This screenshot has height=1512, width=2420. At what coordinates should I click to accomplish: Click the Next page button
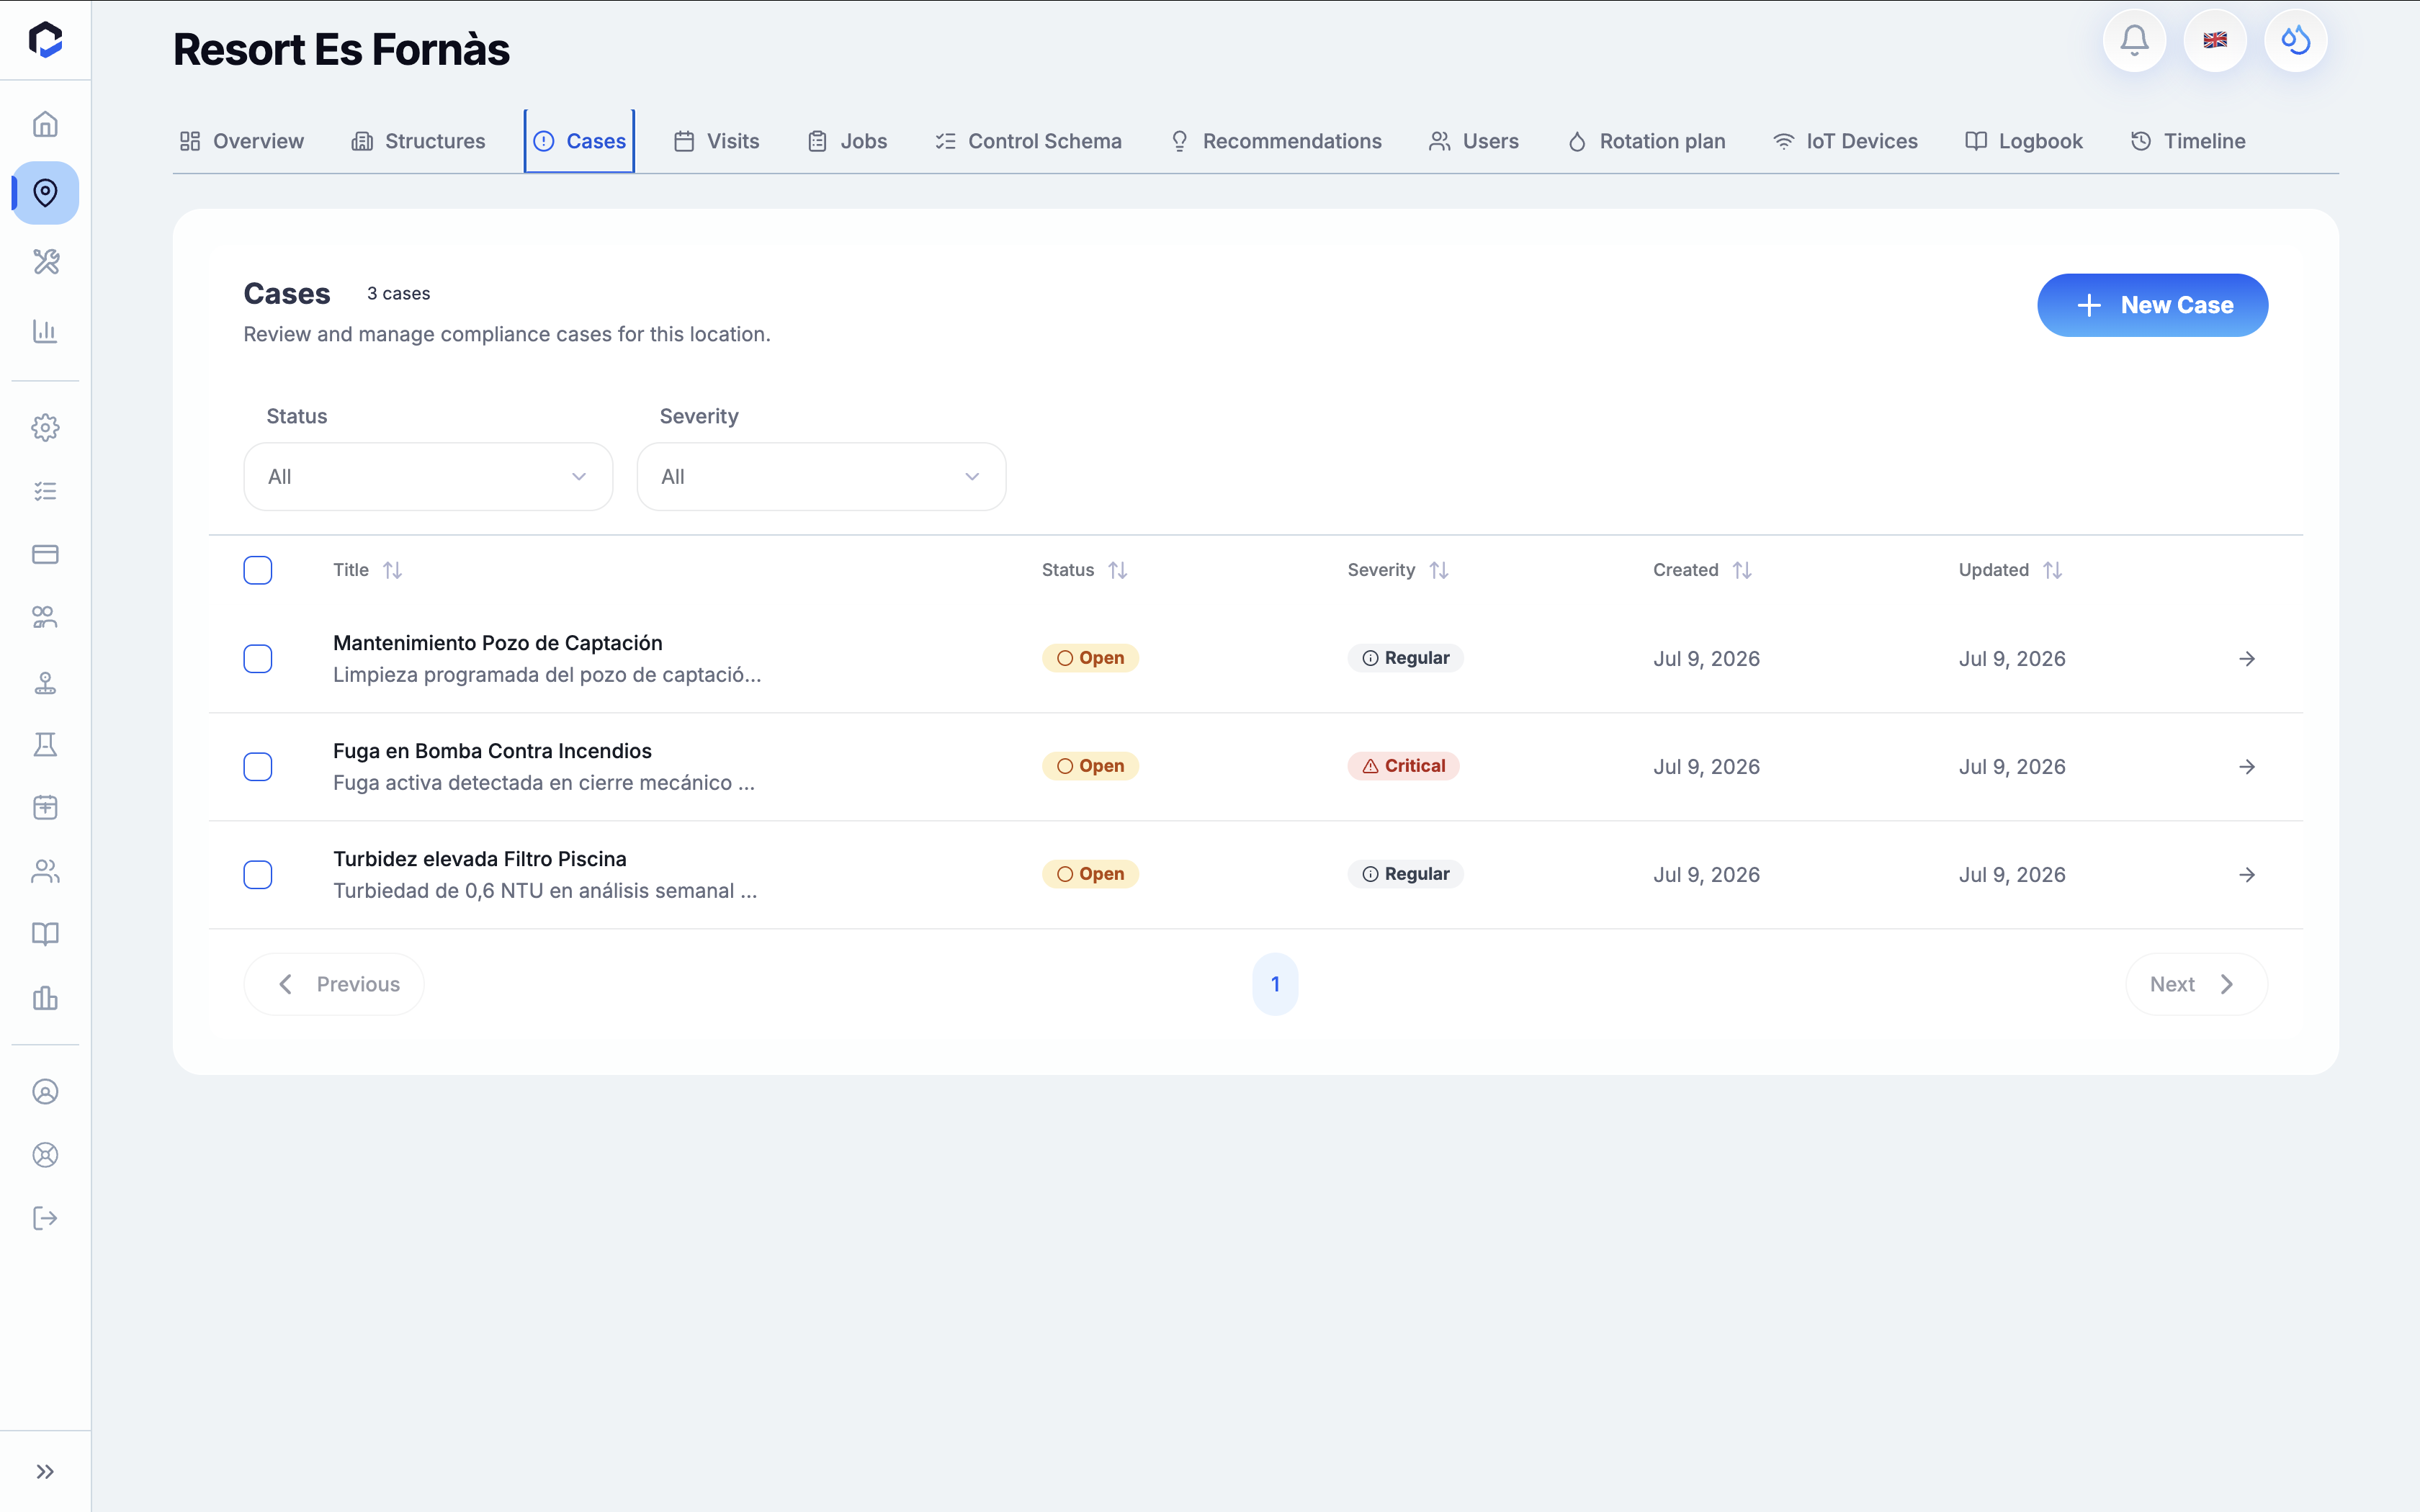[2196, 984]
